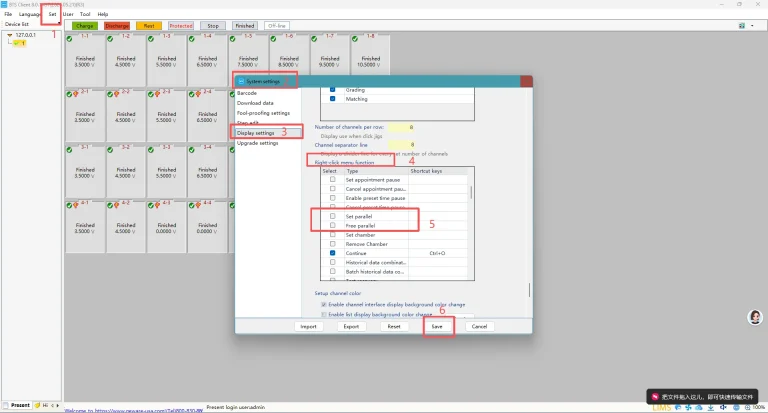Collapse the 127.0.0.1 device tree node
The height and width of the screenshot is (413, 768).
[x=9, y=35]
